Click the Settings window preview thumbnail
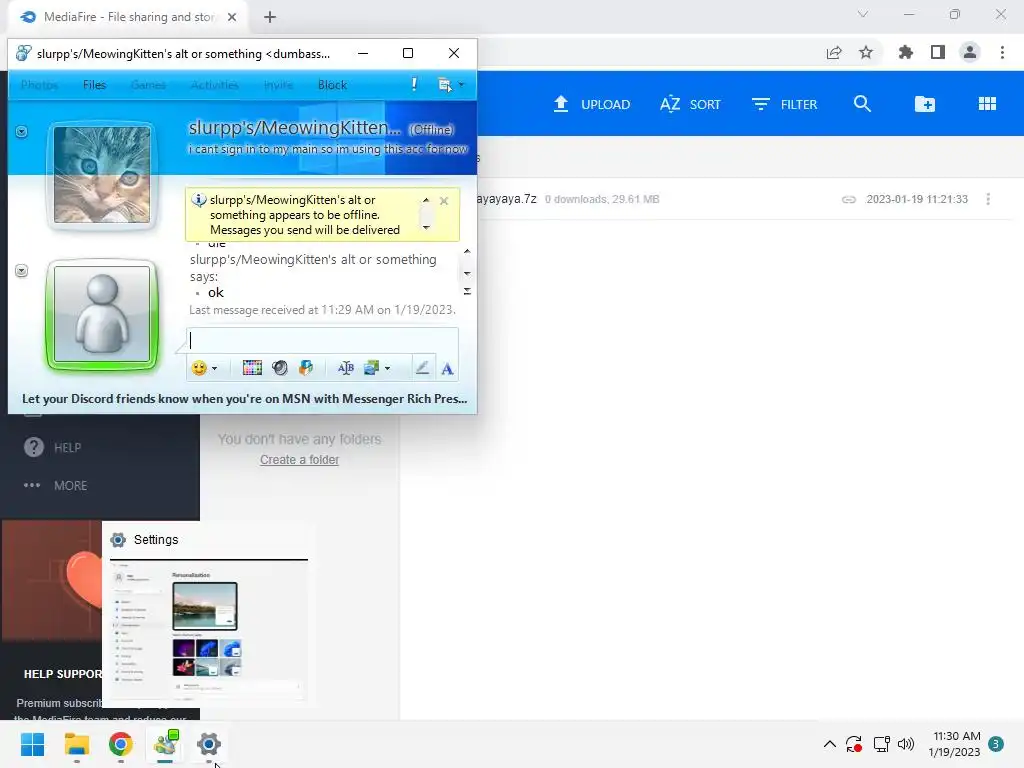1024x768 pixels. coord(209,631)
